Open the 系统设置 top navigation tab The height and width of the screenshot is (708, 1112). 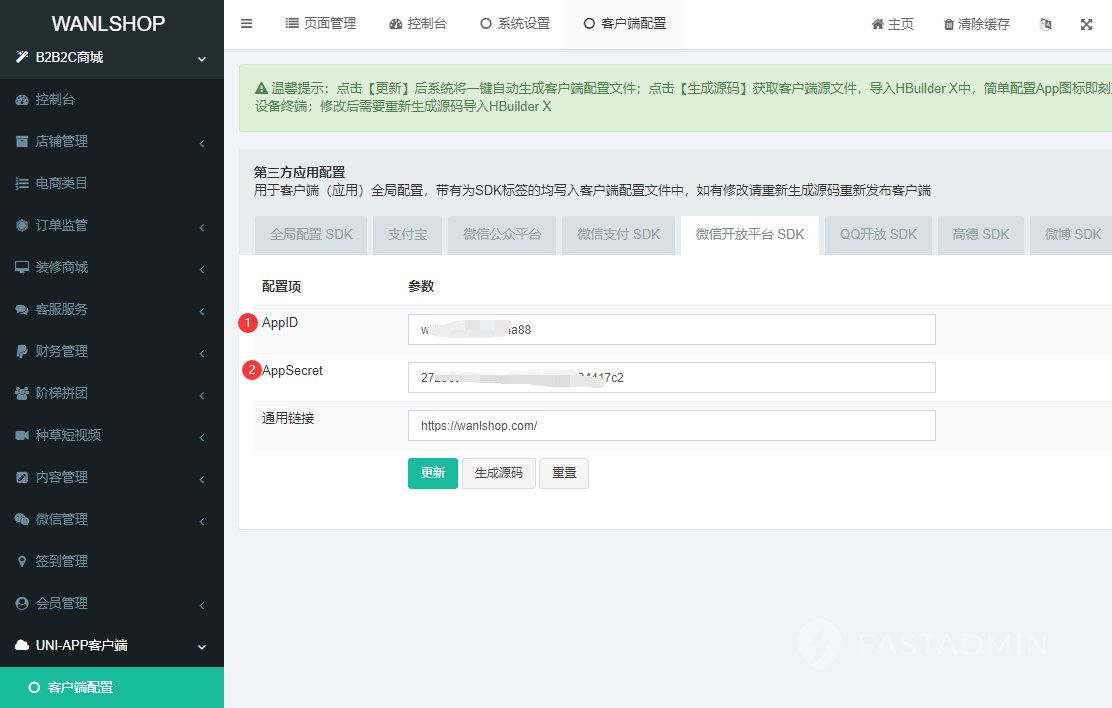[516, 23]
